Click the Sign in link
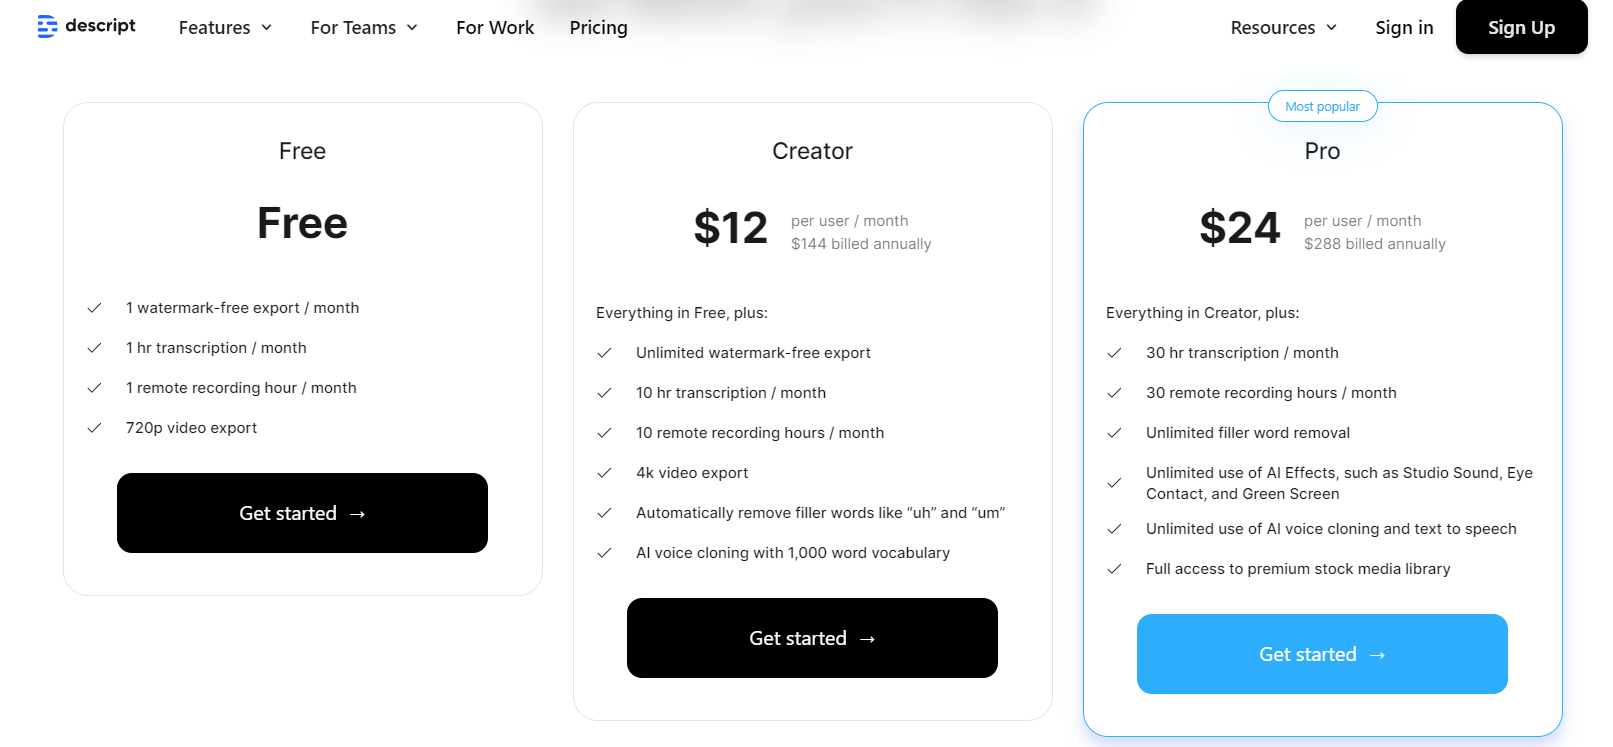The image size is (1613, 747). pos(1404,28)
